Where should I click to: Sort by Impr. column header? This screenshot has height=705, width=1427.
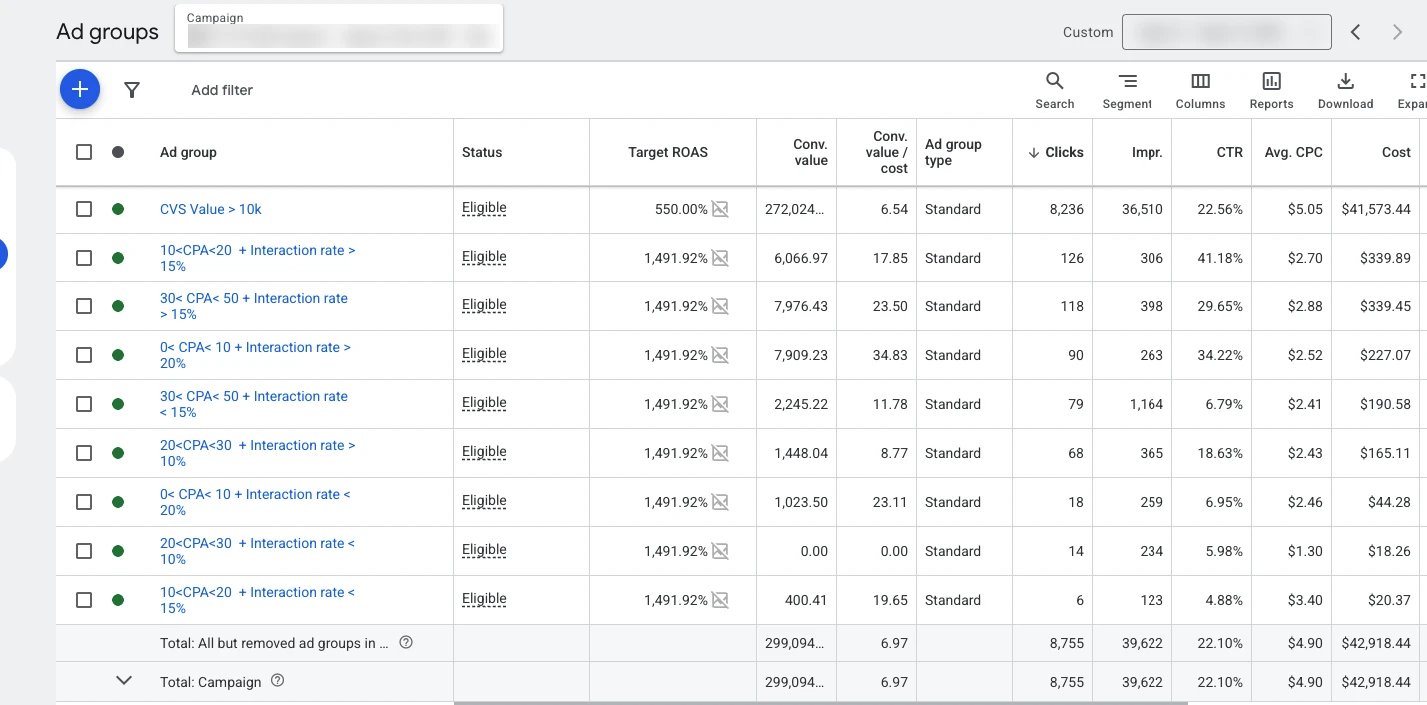click(x=1147, y=152)
